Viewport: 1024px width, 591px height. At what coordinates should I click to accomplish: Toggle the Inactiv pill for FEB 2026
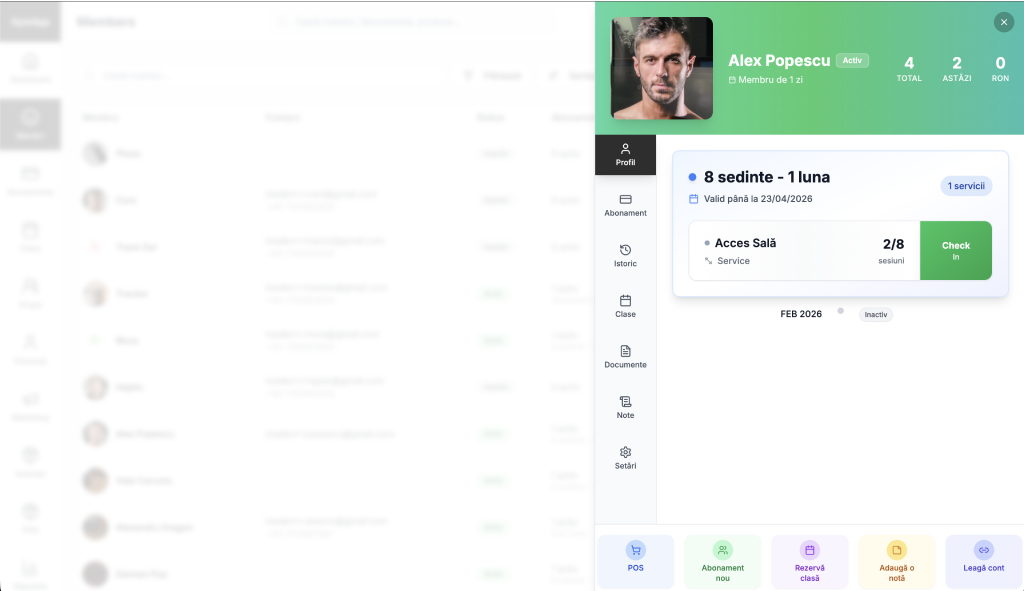point(875,314)
